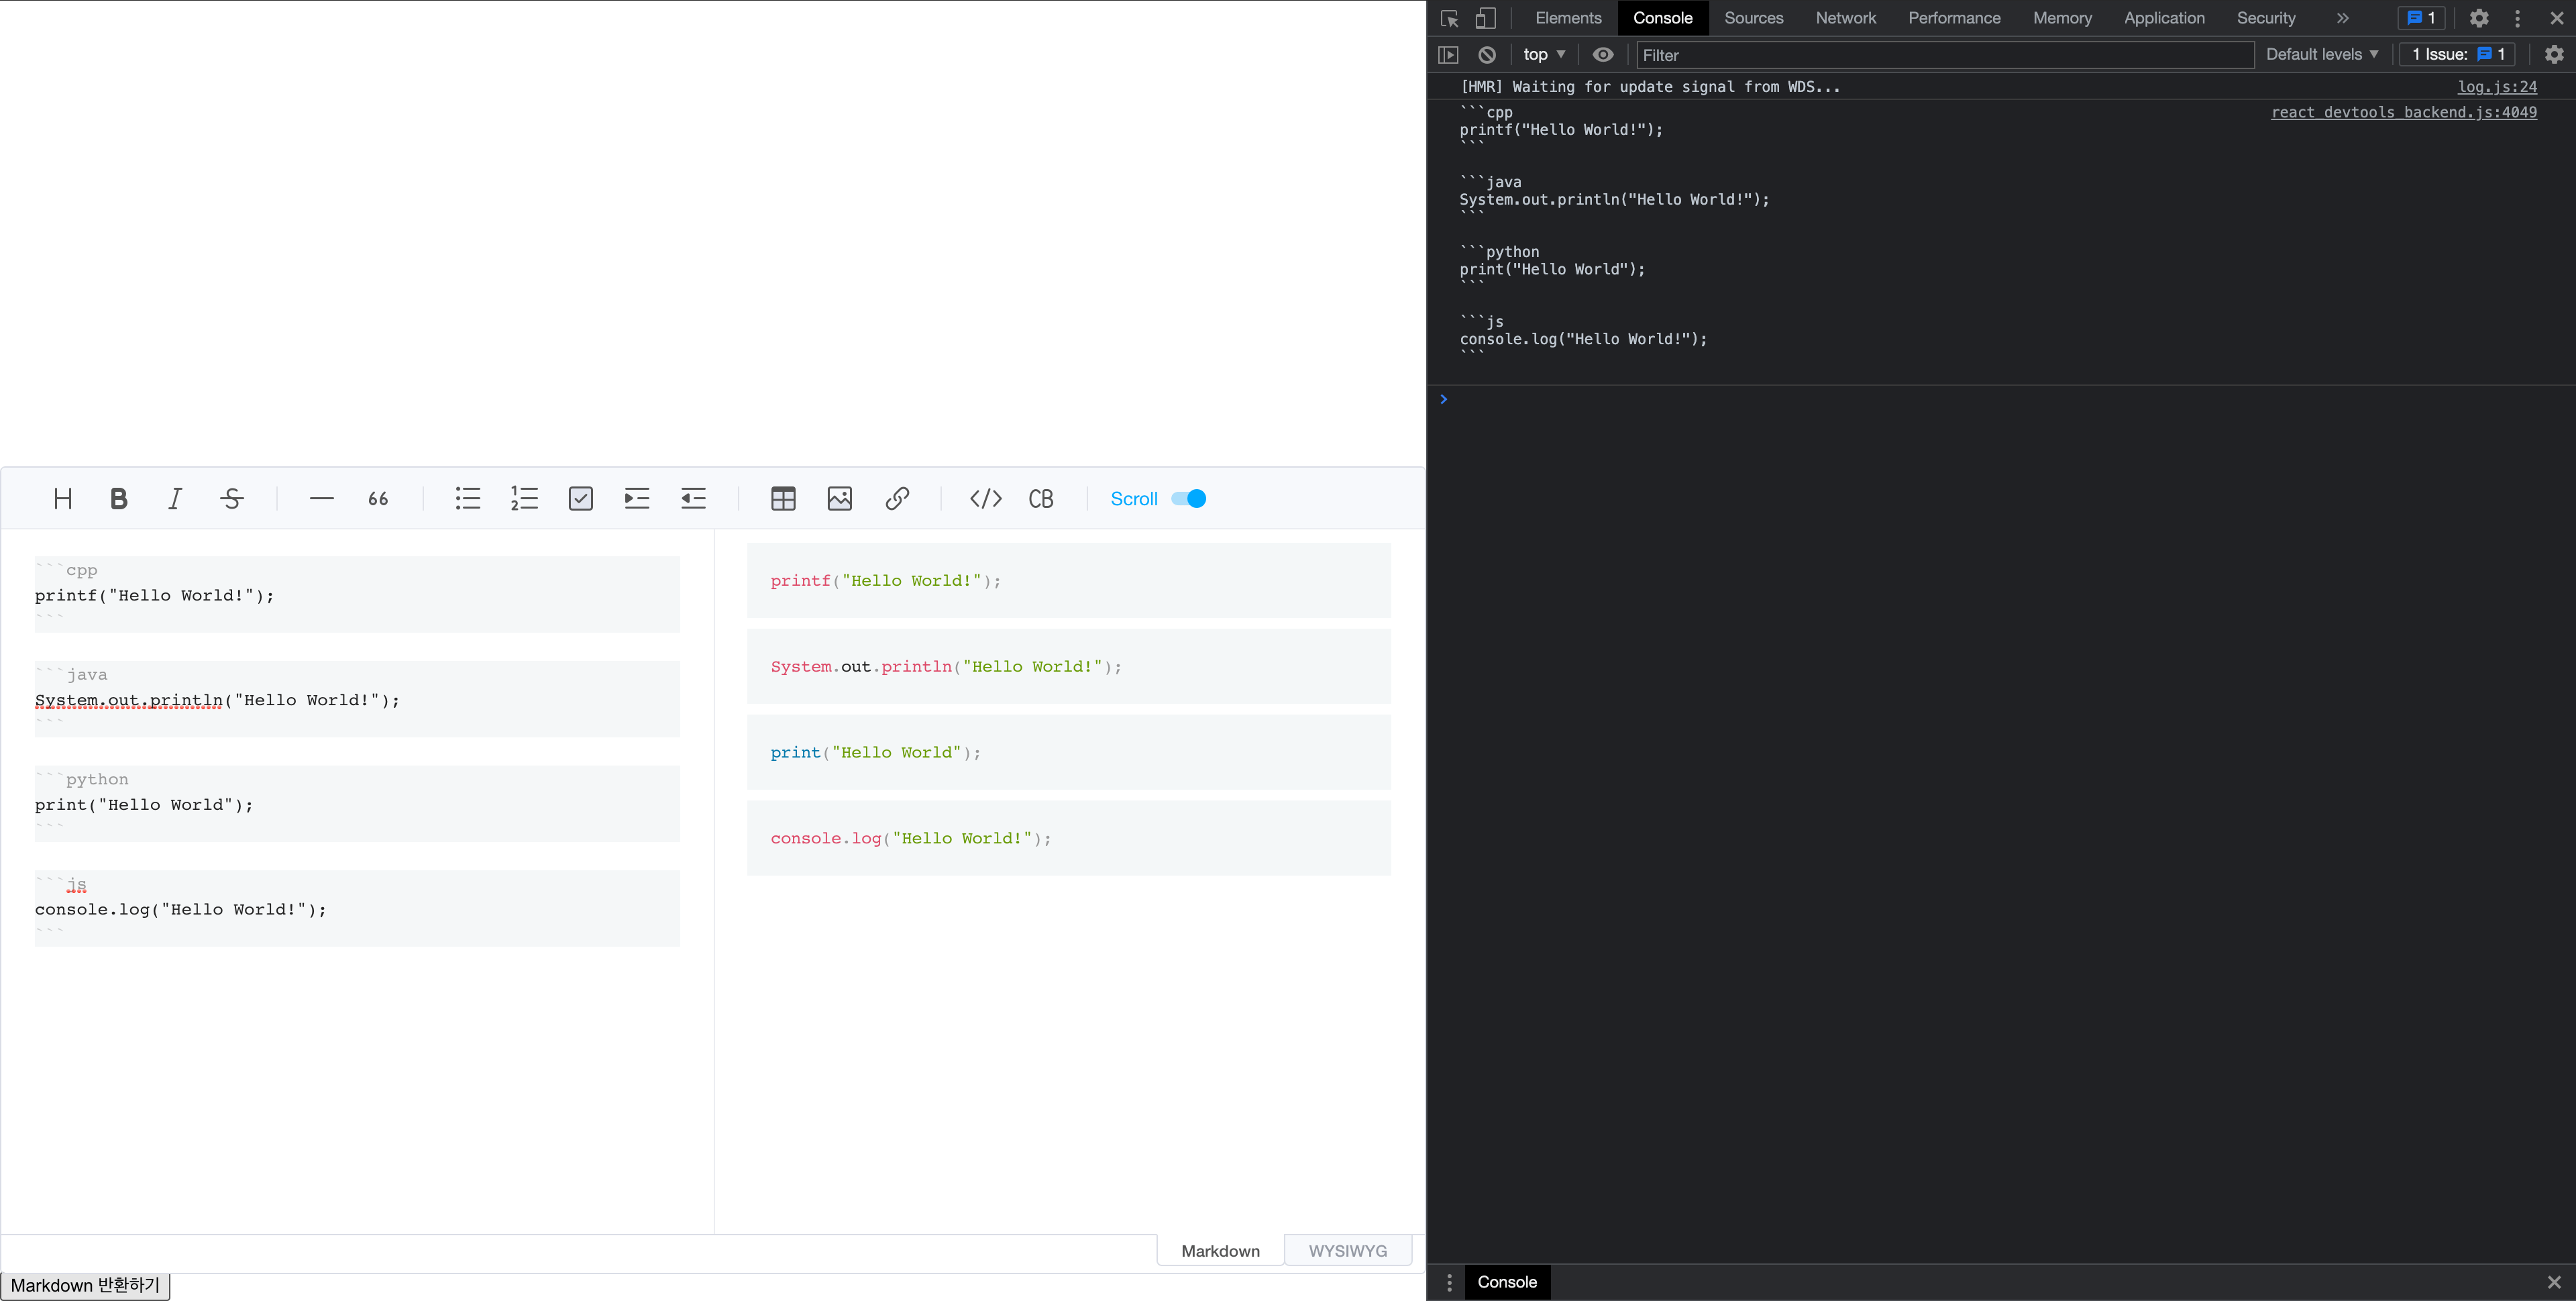
Task: Insert a blockquote
Action: pos(377,498)
